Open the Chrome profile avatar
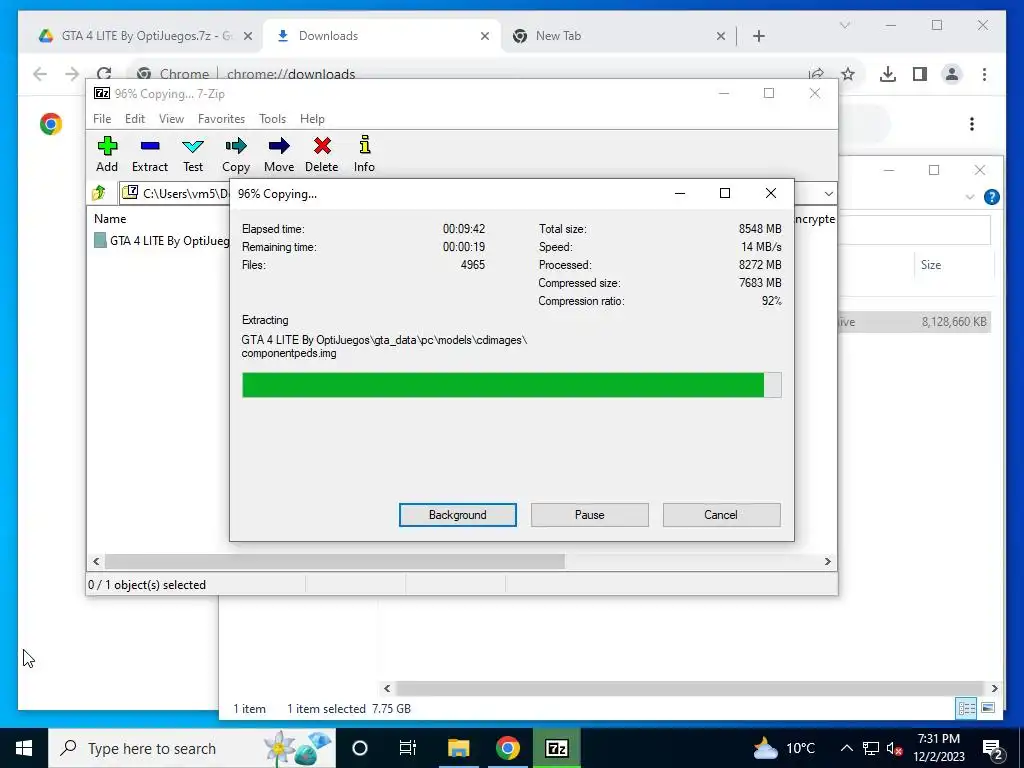The height and width of the screenshot is (768, 1024). coord(952,74)
